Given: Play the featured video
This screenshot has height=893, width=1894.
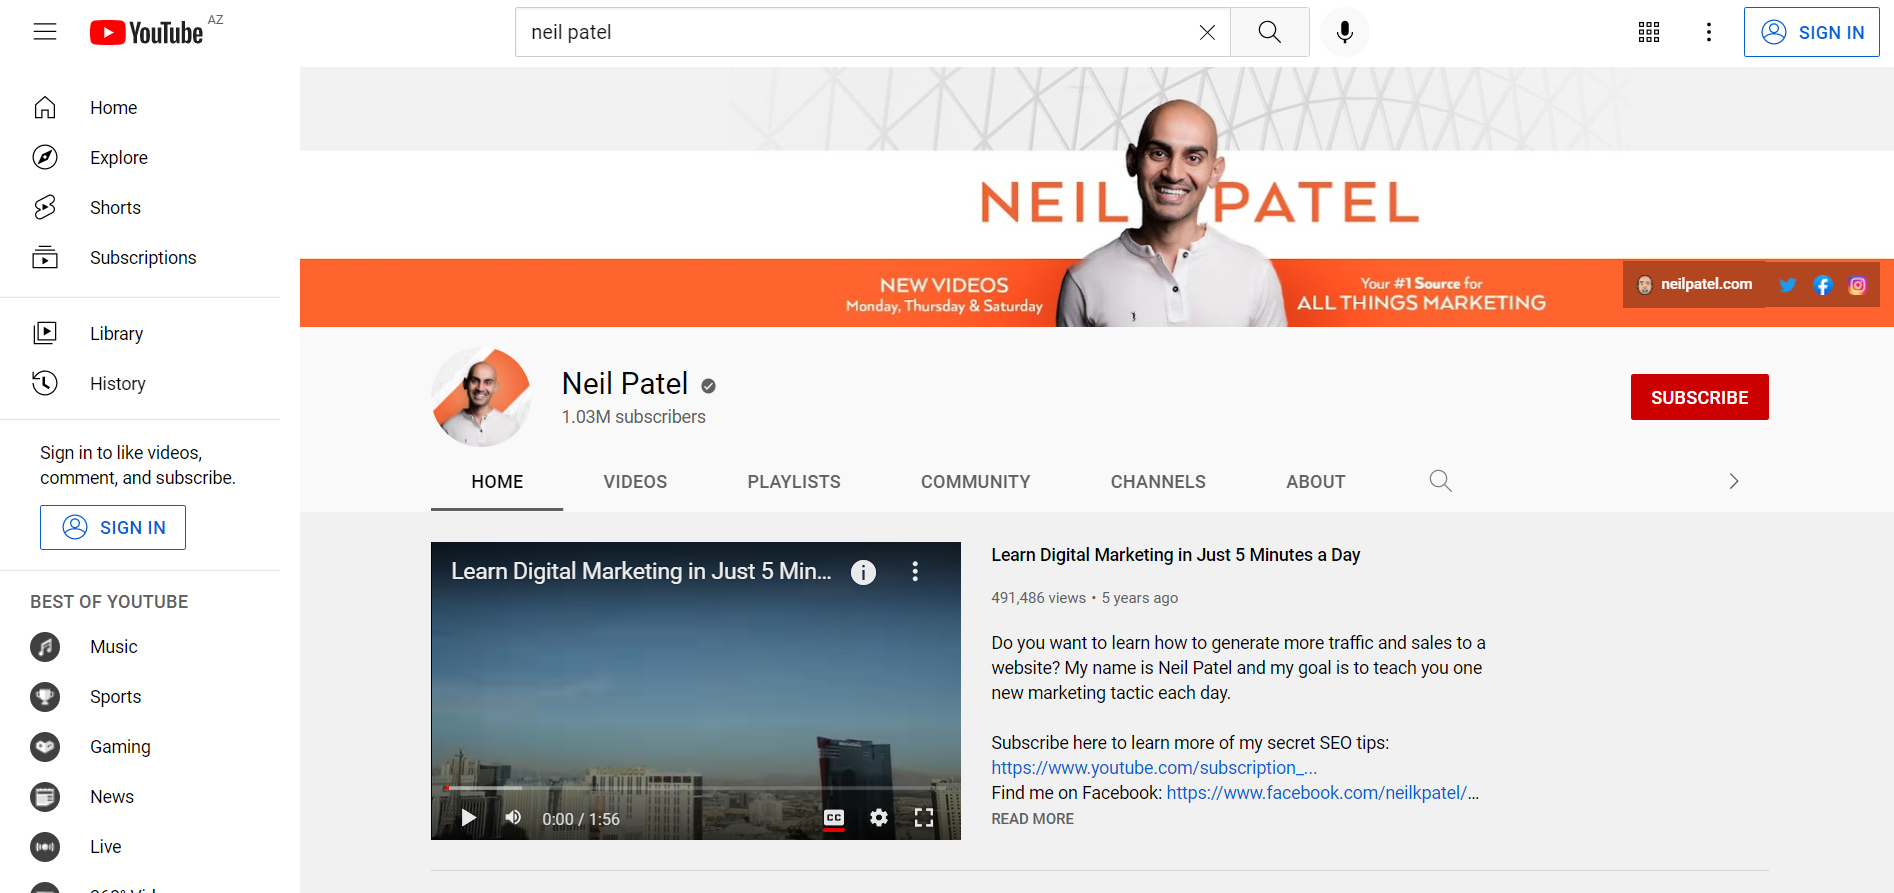Looking at the screenshot, I should (468, 818).
